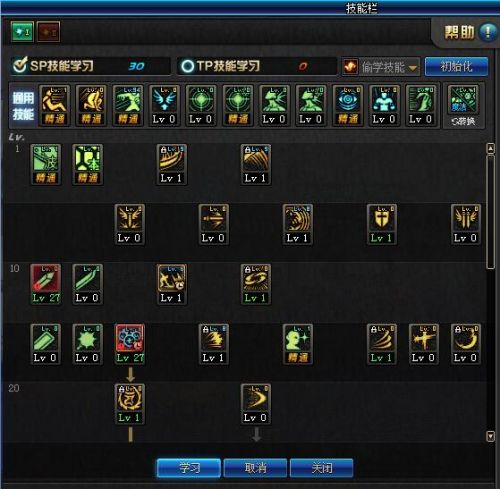The width and height of the screenshot is (500, 489).
Task: Click the scrollbar up arrow
Action: pos(490,148)
